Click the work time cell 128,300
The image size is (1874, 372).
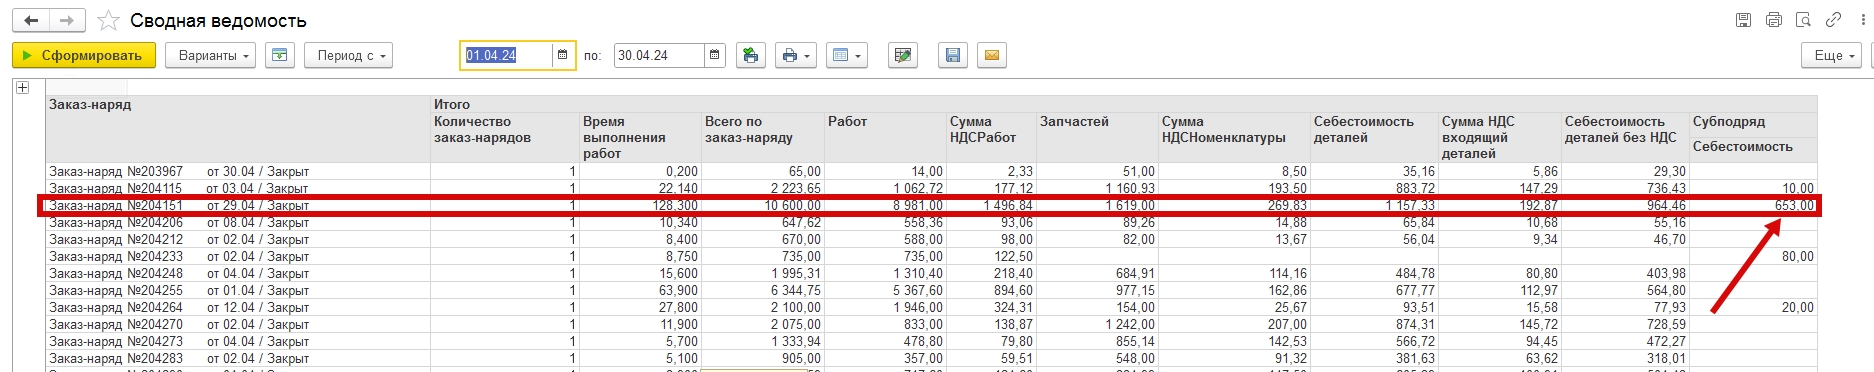pyautogui.click(x=640, y=205)
